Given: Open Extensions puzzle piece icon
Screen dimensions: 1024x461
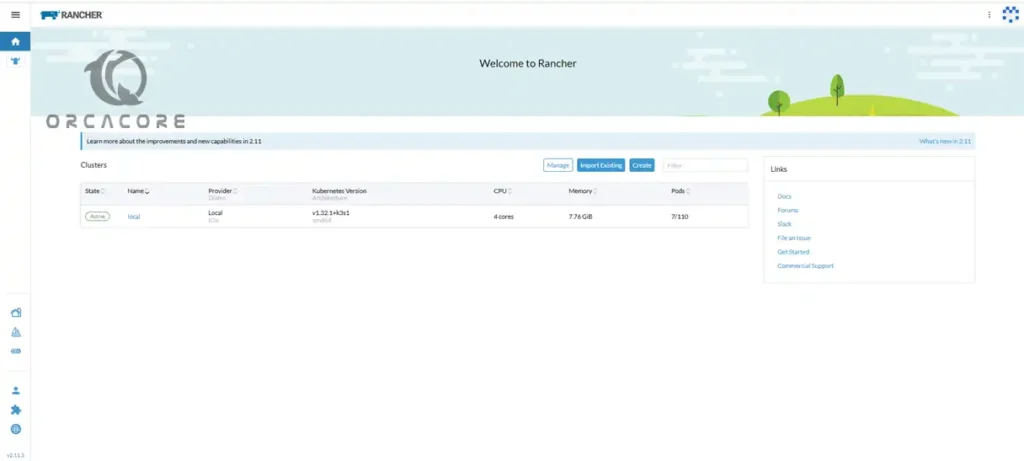Looking at the screenshot, I should (16, 410).
